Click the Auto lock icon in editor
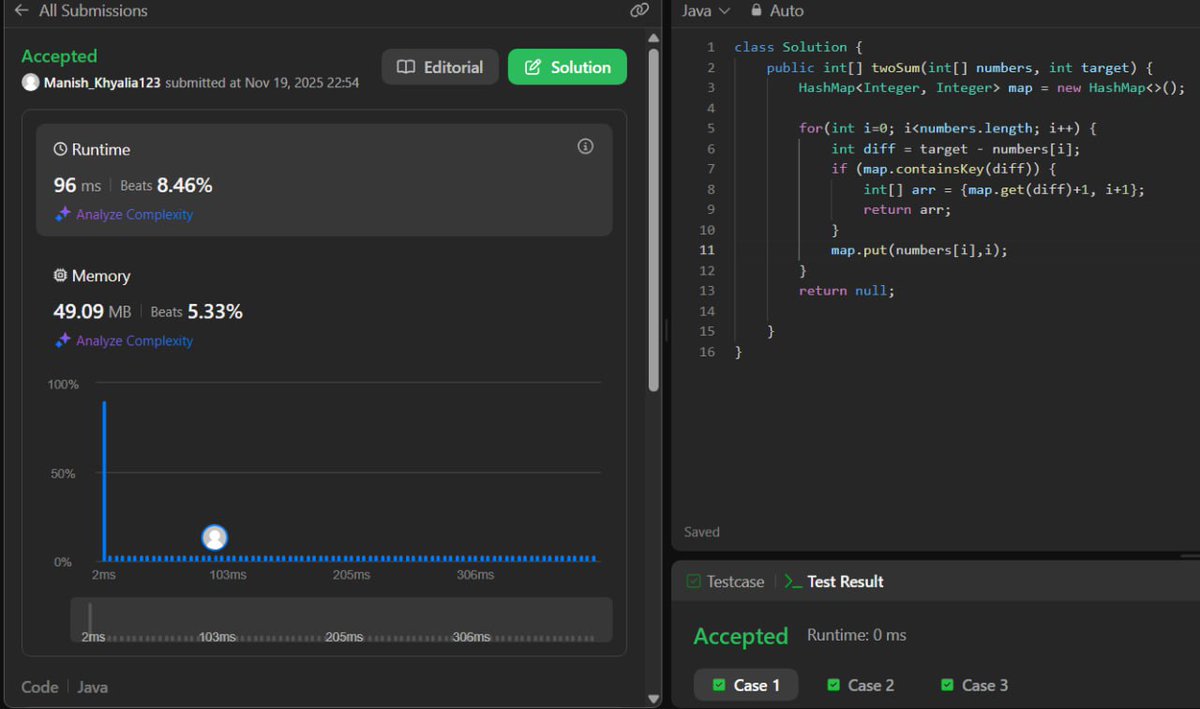Screen dimensions: 1200x709 [757, 11]
